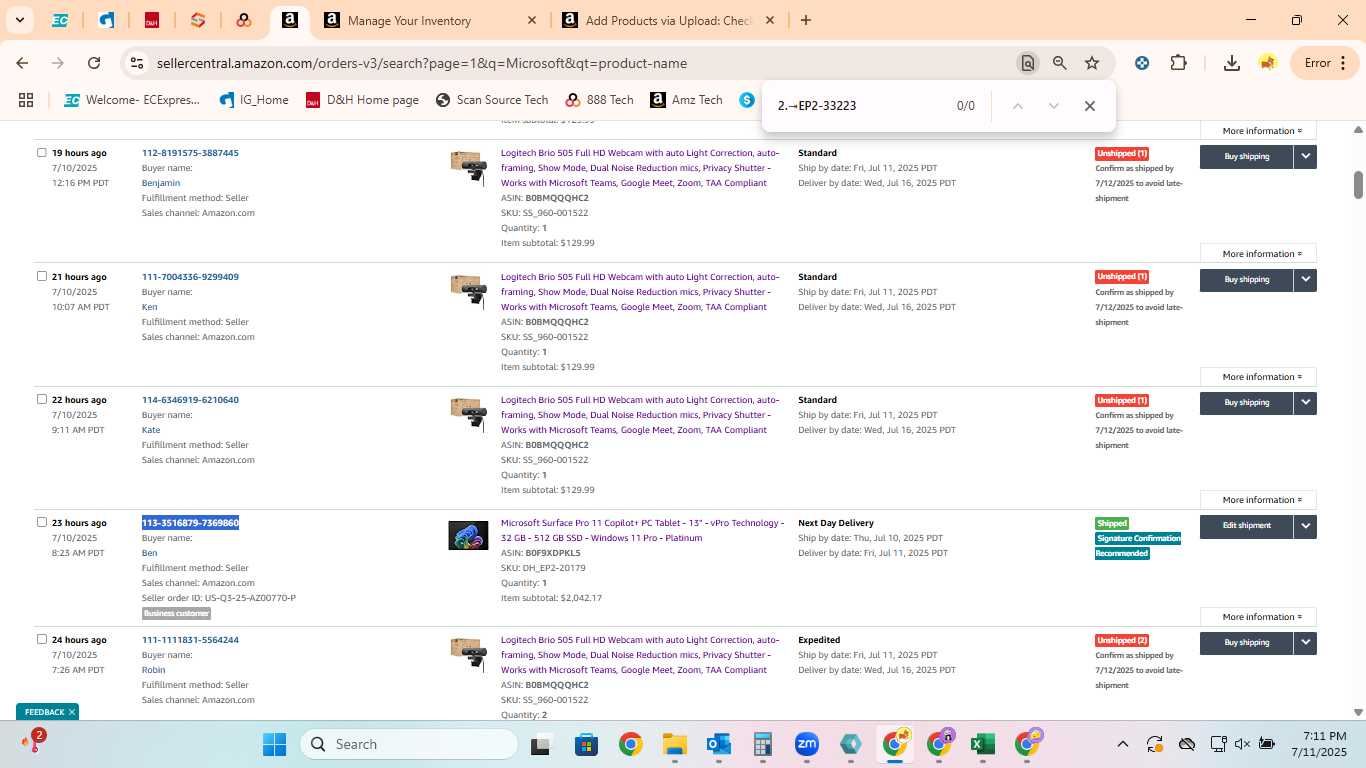Open the D&H pinned browser tab
The height and width of the screenshot is (768, 1366).
[x=152, y=20]
